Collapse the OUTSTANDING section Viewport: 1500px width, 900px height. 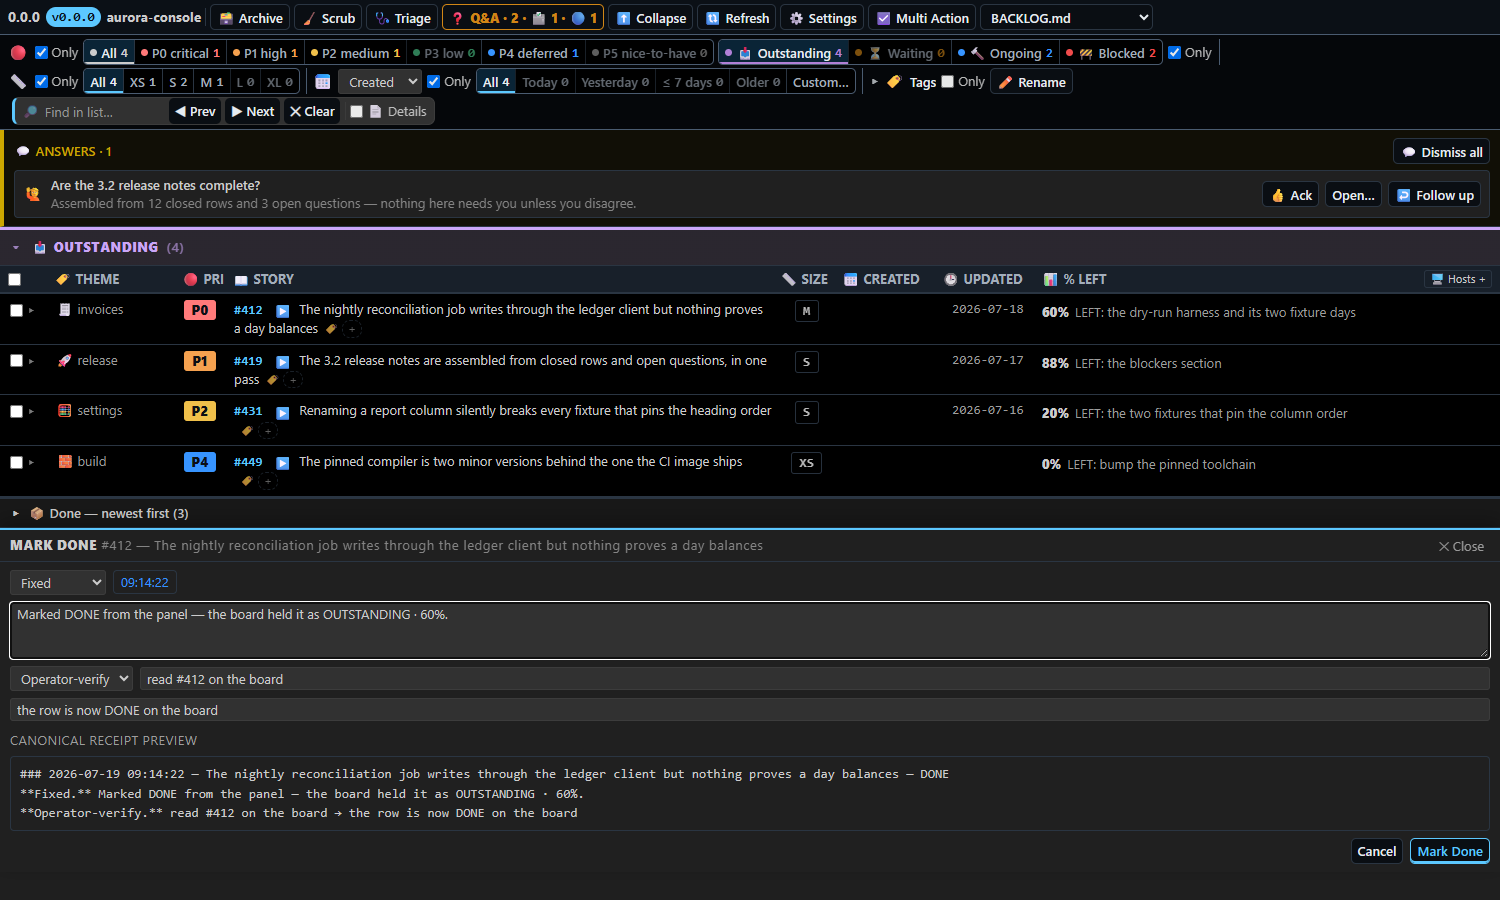16,248
